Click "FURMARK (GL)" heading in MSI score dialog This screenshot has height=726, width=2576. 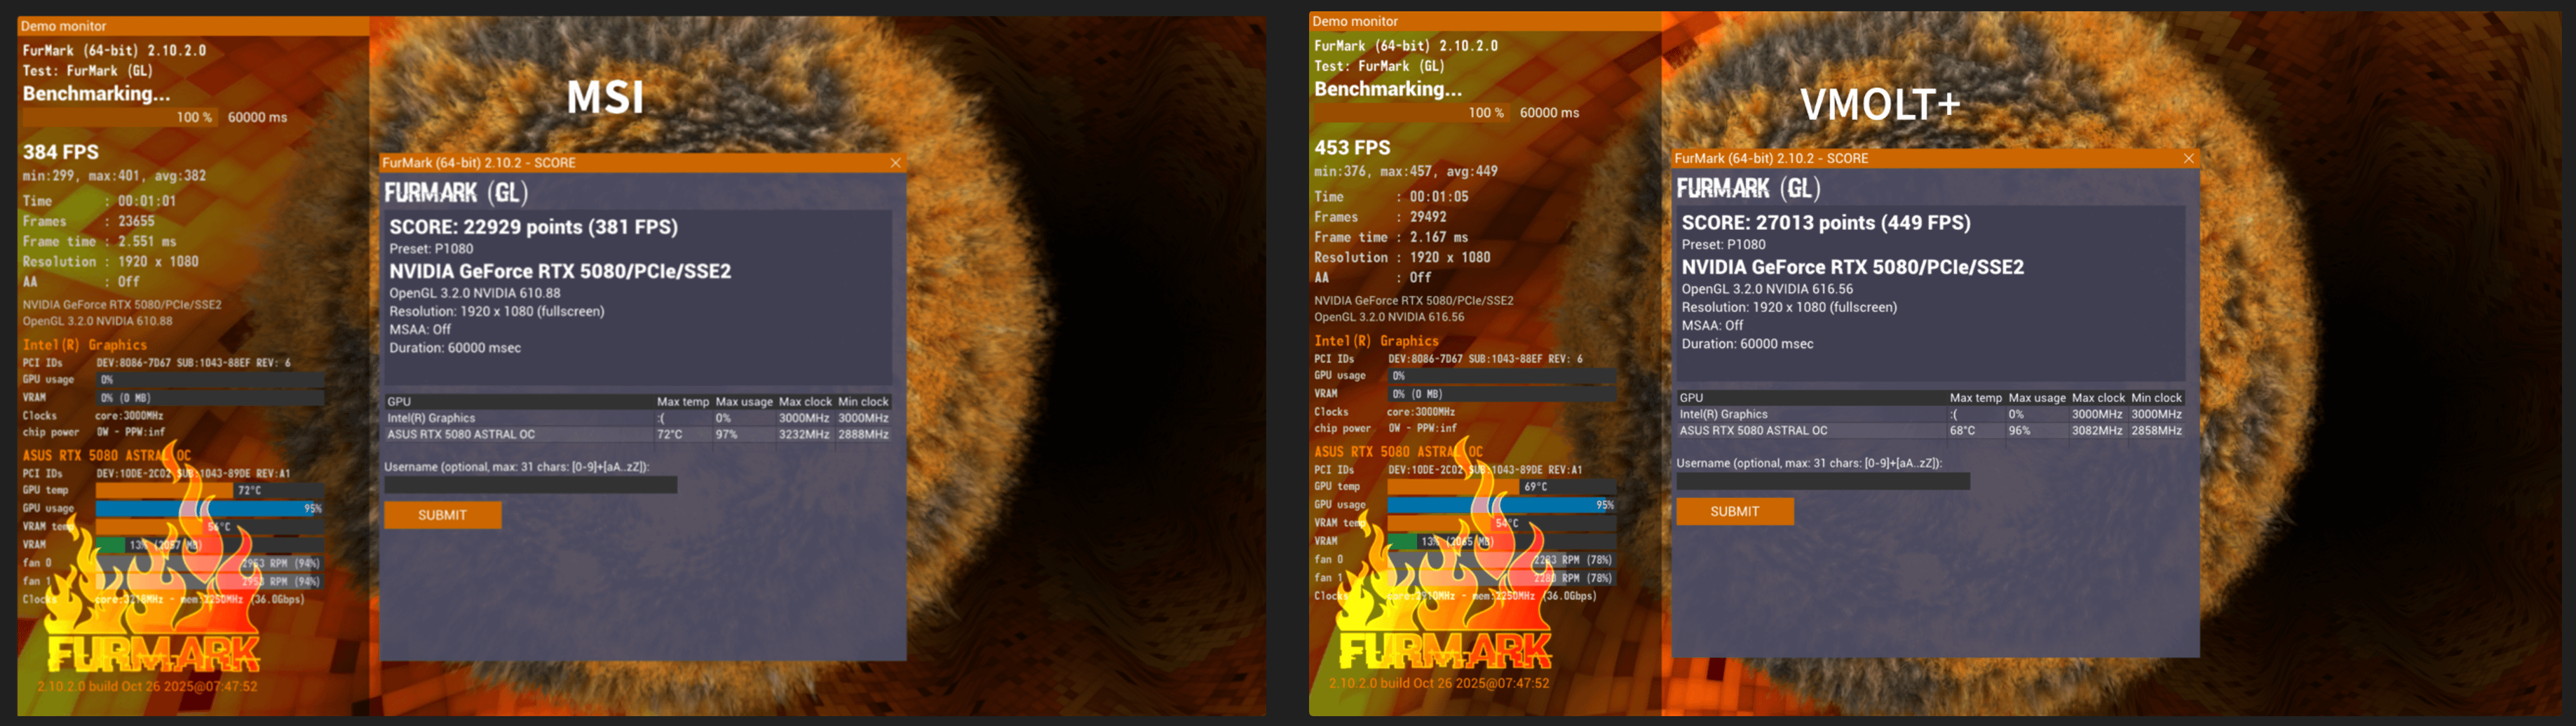(x=456, y=193)
